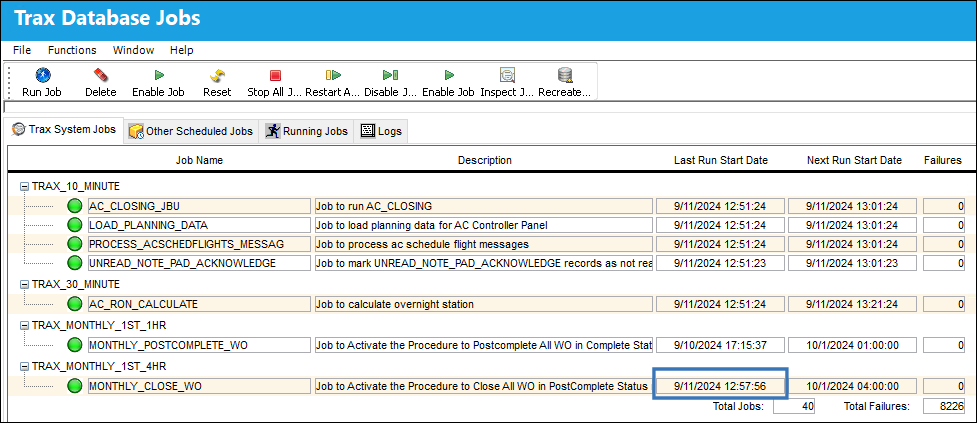Collapse the TRAX_10_MINUTE group
The width and height of the screenshot is (977, 423).
[x=24, y=186]
